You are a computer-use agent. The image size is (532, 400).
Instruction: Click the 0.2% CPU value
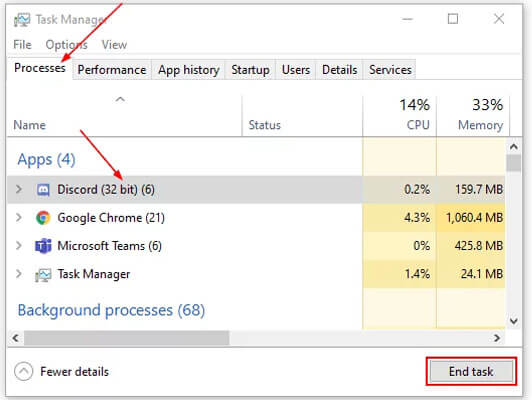pos(417,190)
